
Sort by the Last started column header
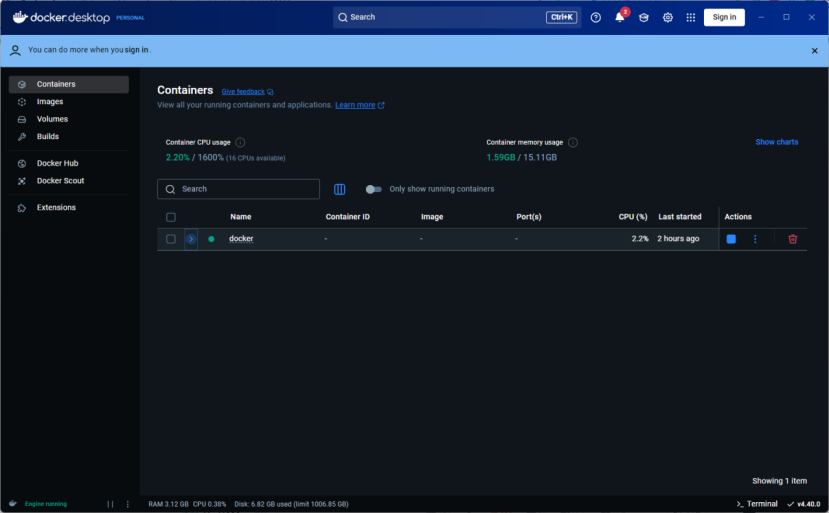click(679, 217)
